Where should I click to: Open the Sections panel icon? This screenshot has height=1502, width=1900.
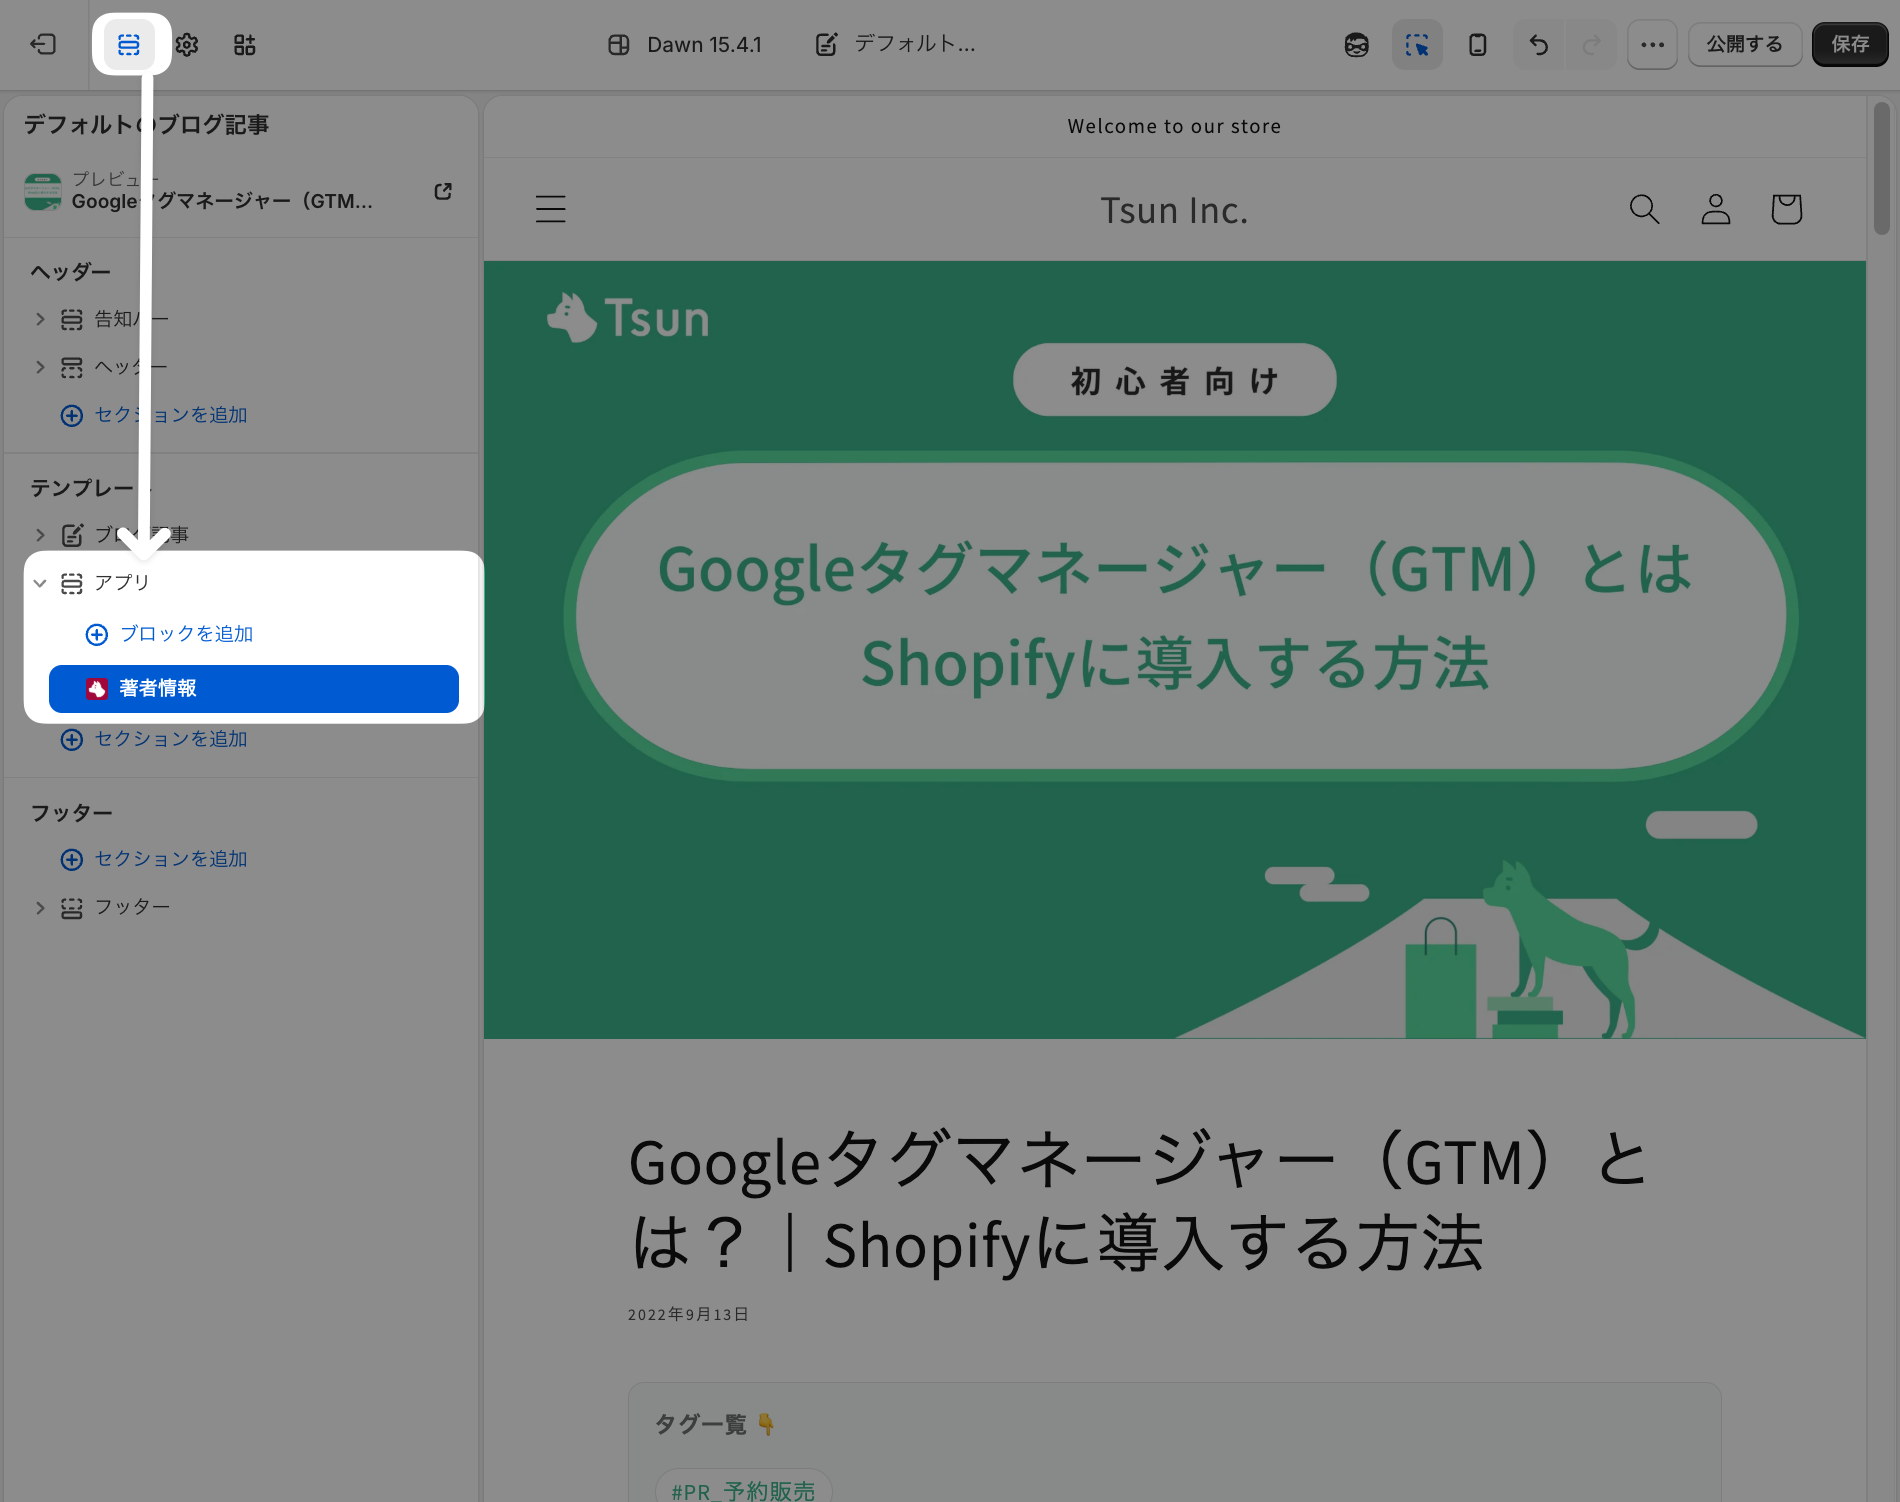(x=129, y=44)
